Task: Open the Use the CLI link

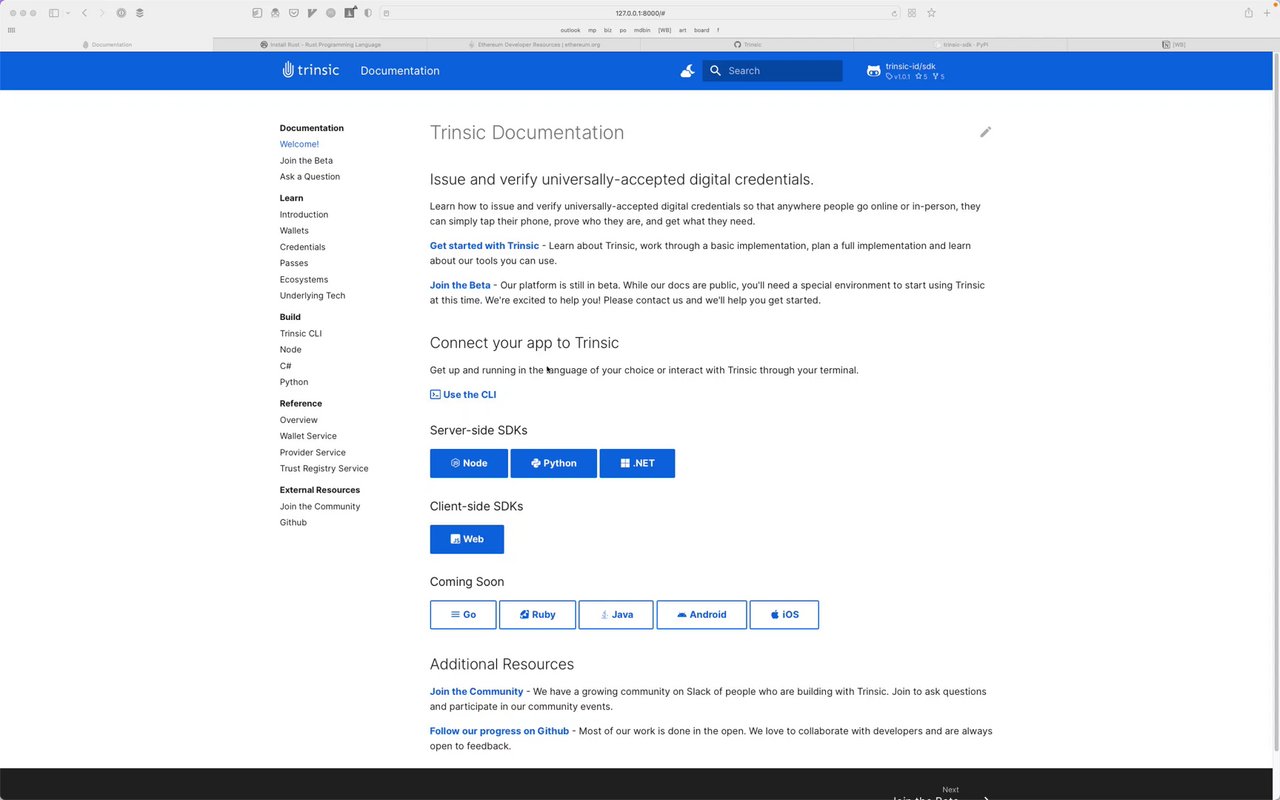Action: (463, 394)
